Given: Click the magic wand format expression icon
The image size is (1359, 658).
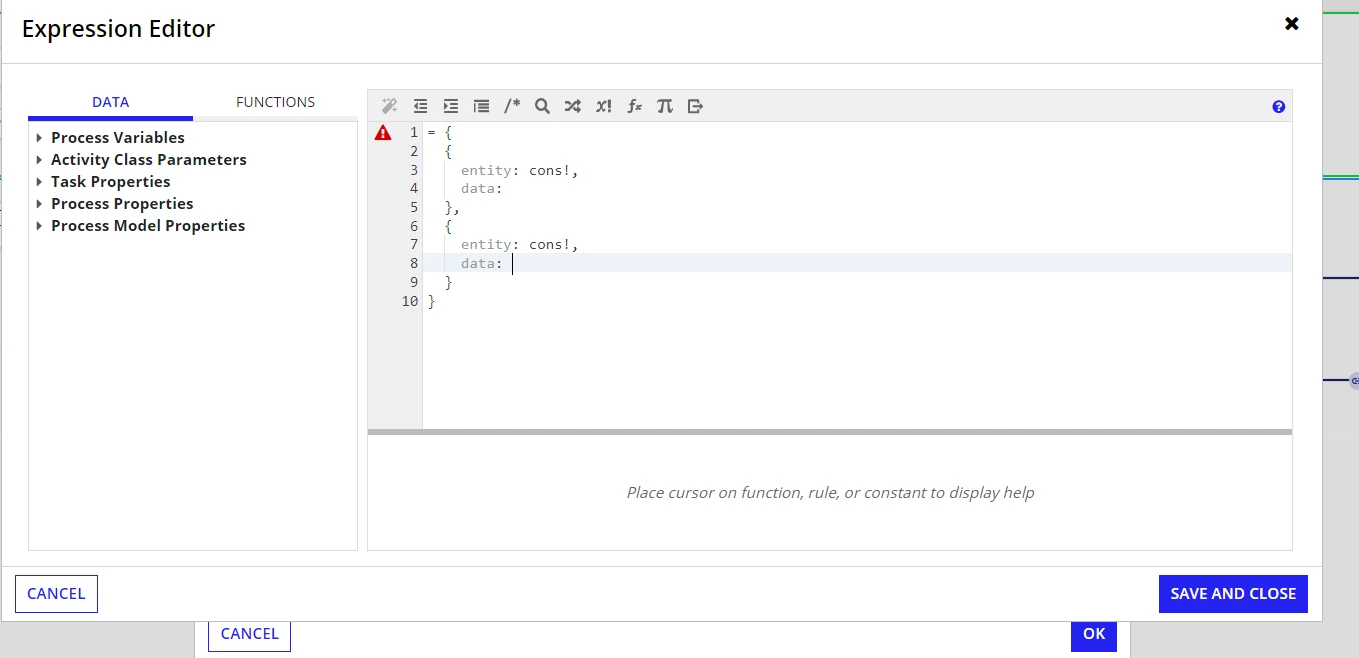Looking at the screenshot, I should 390,106.
